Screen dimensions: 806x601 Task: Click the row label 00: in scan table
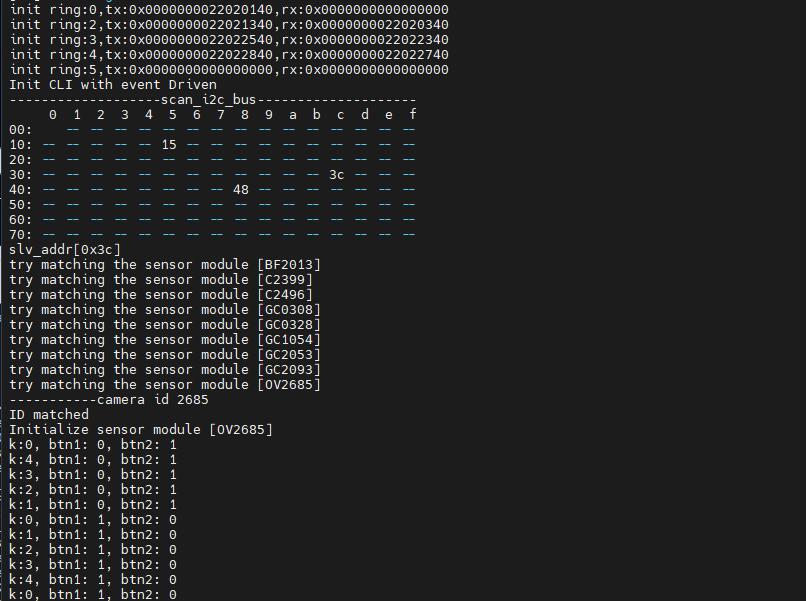[x=21, y=130]
